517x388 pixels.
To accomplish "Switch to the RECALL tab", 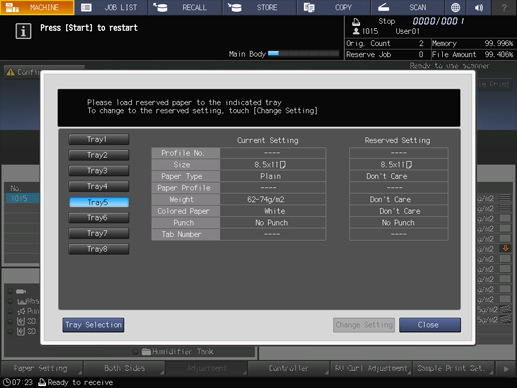I will point(185,7).
